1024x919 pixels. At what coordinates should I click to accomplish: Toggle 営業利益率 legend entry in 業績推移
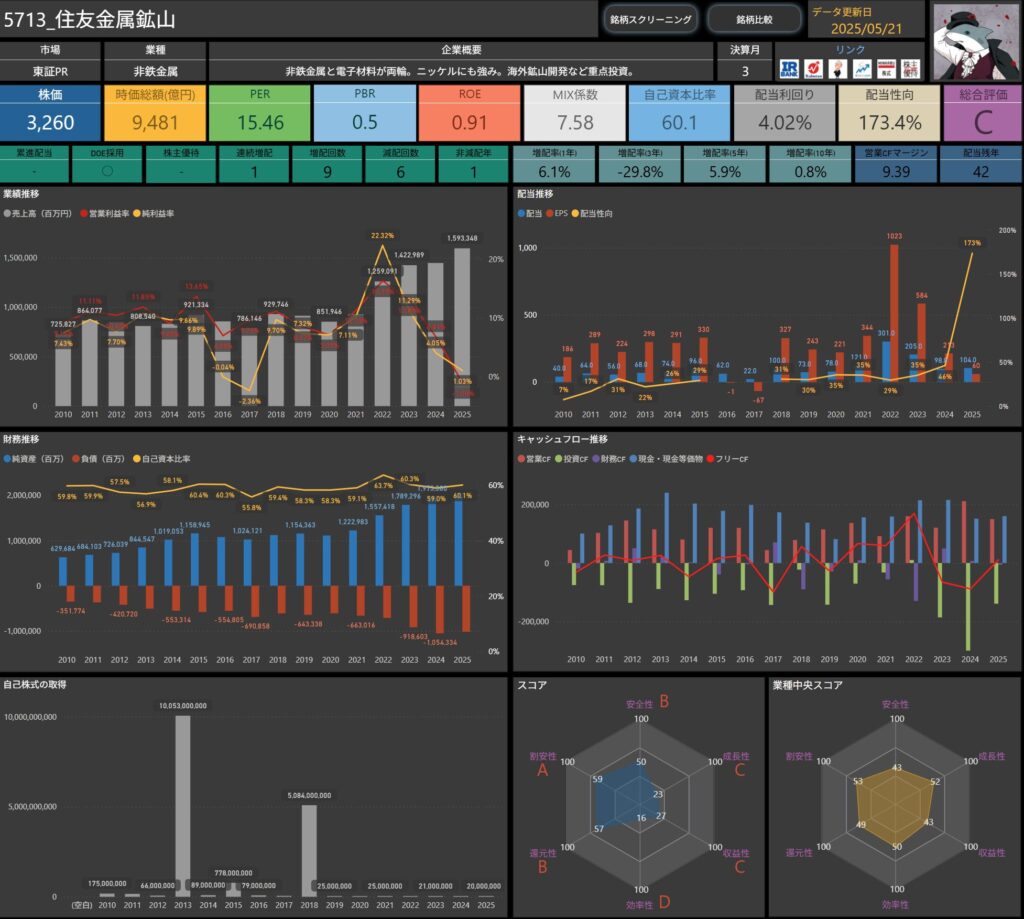pos(104,214)
